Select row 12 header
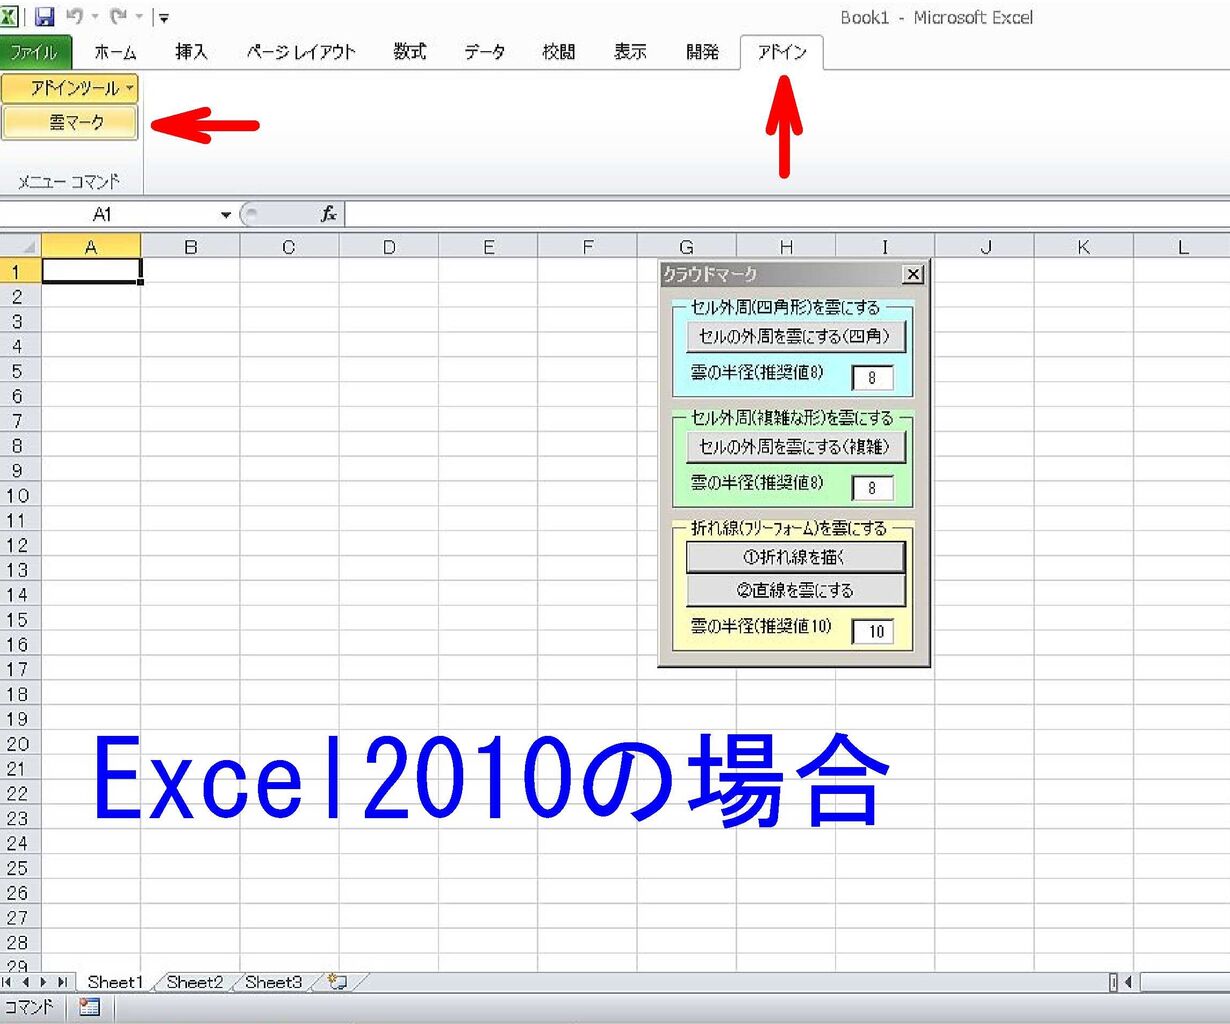The width and height of the screenshot is (1230, 1024). 20,545
